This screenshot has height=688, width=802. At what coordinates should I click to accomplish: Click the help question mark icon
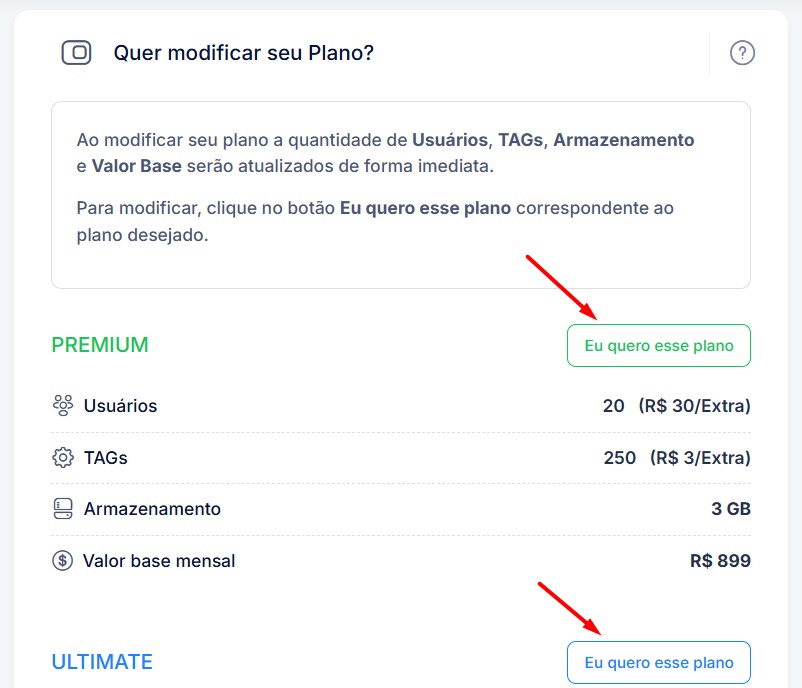(742, 53)
